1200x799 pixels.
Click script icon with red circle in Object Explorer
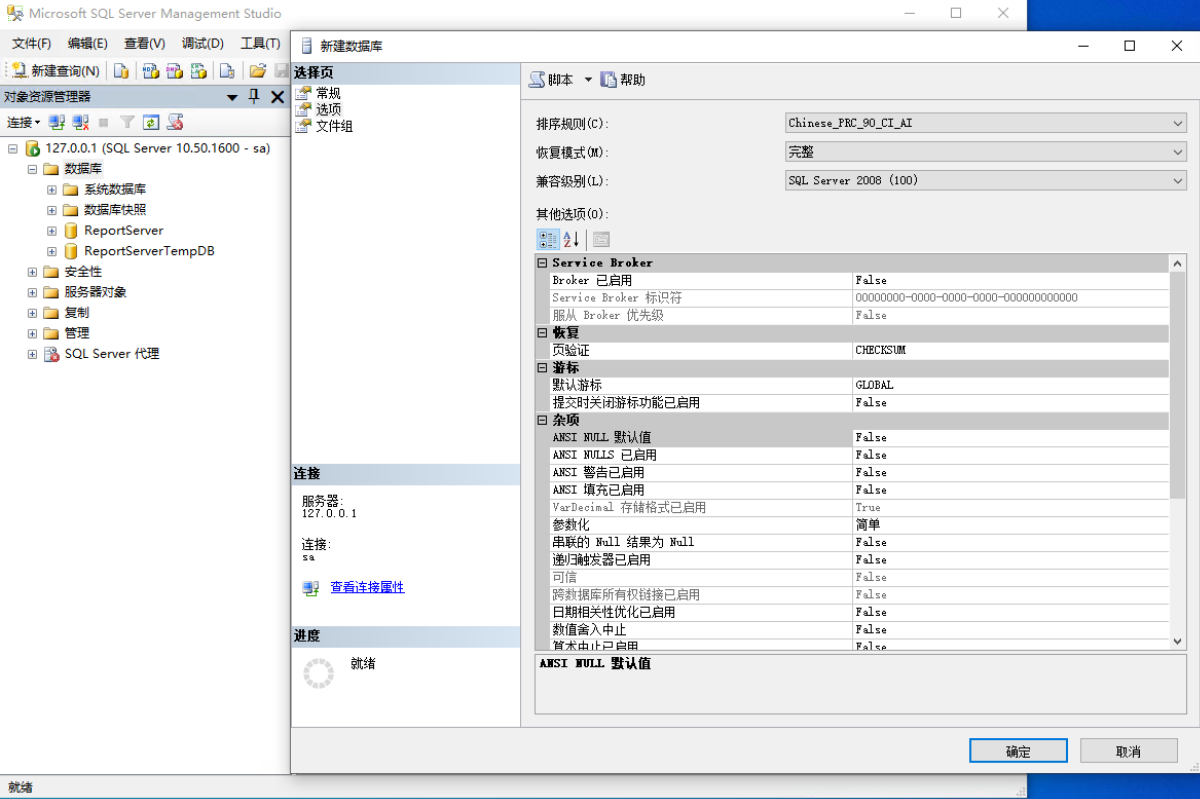(175, 122)
